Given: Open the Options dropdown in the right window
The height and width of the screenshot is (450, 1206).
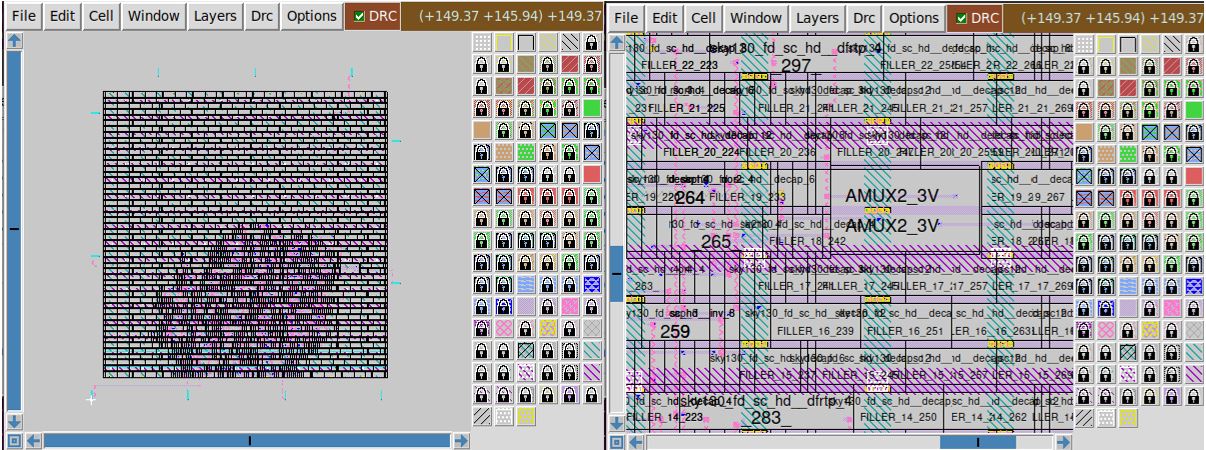Looking at the screenshot, I should point(914,18).
